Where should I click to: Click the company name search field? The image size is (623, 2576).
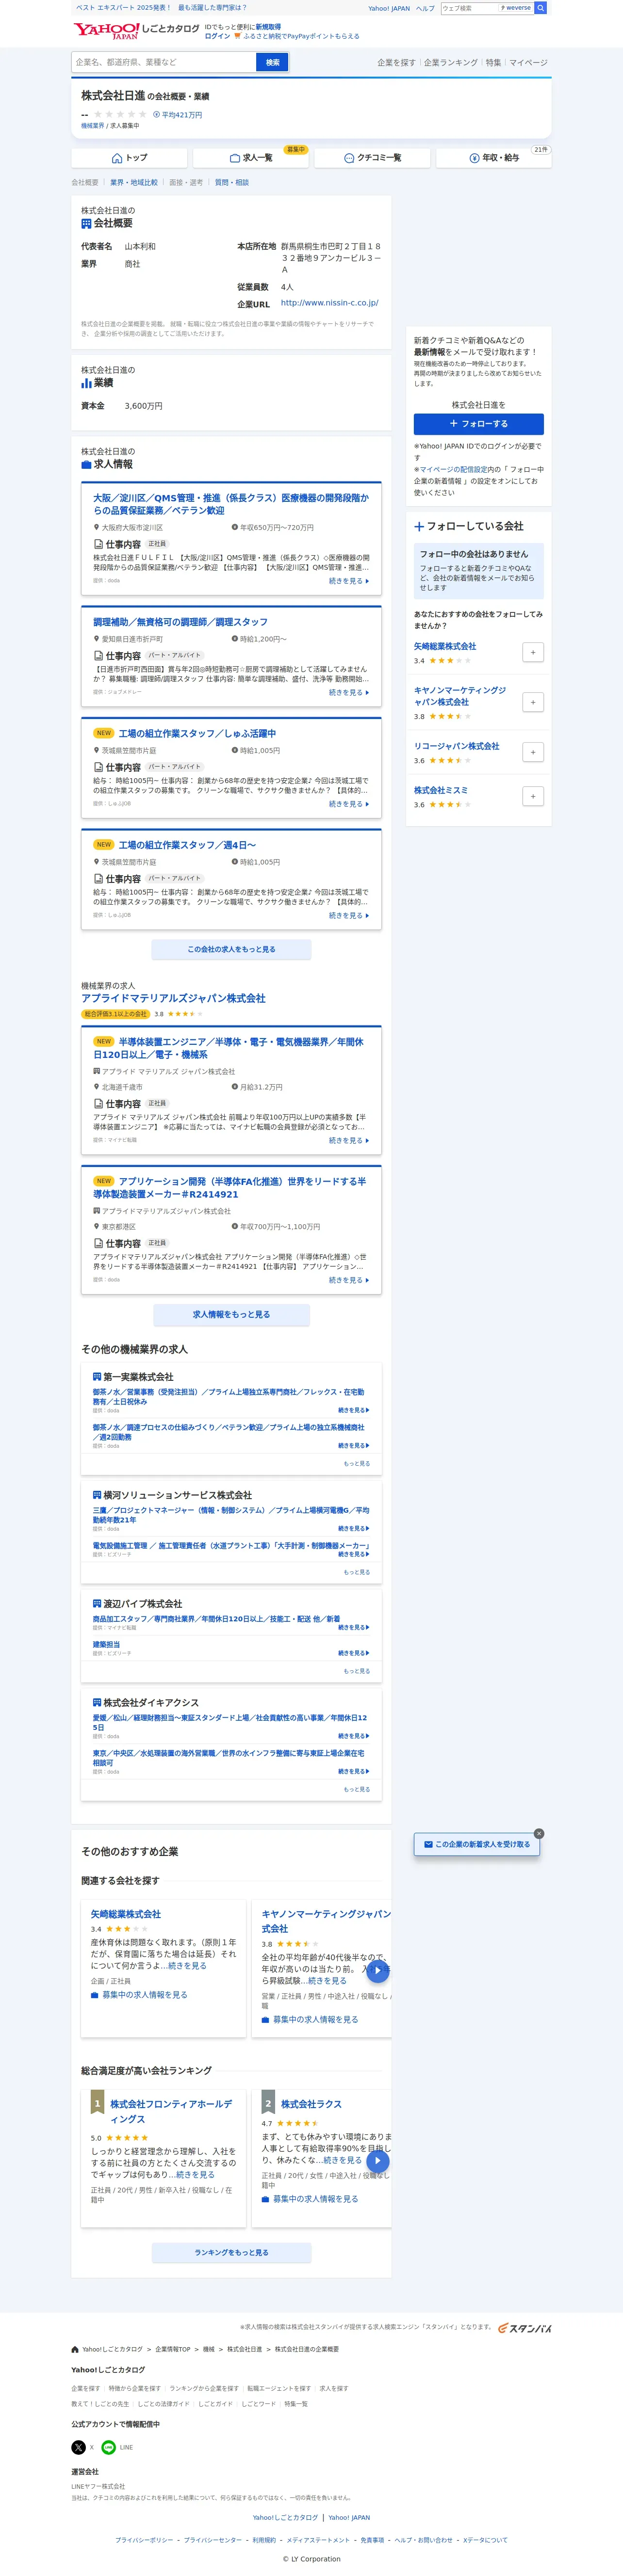pyautogui.click(x=164, y=62)
